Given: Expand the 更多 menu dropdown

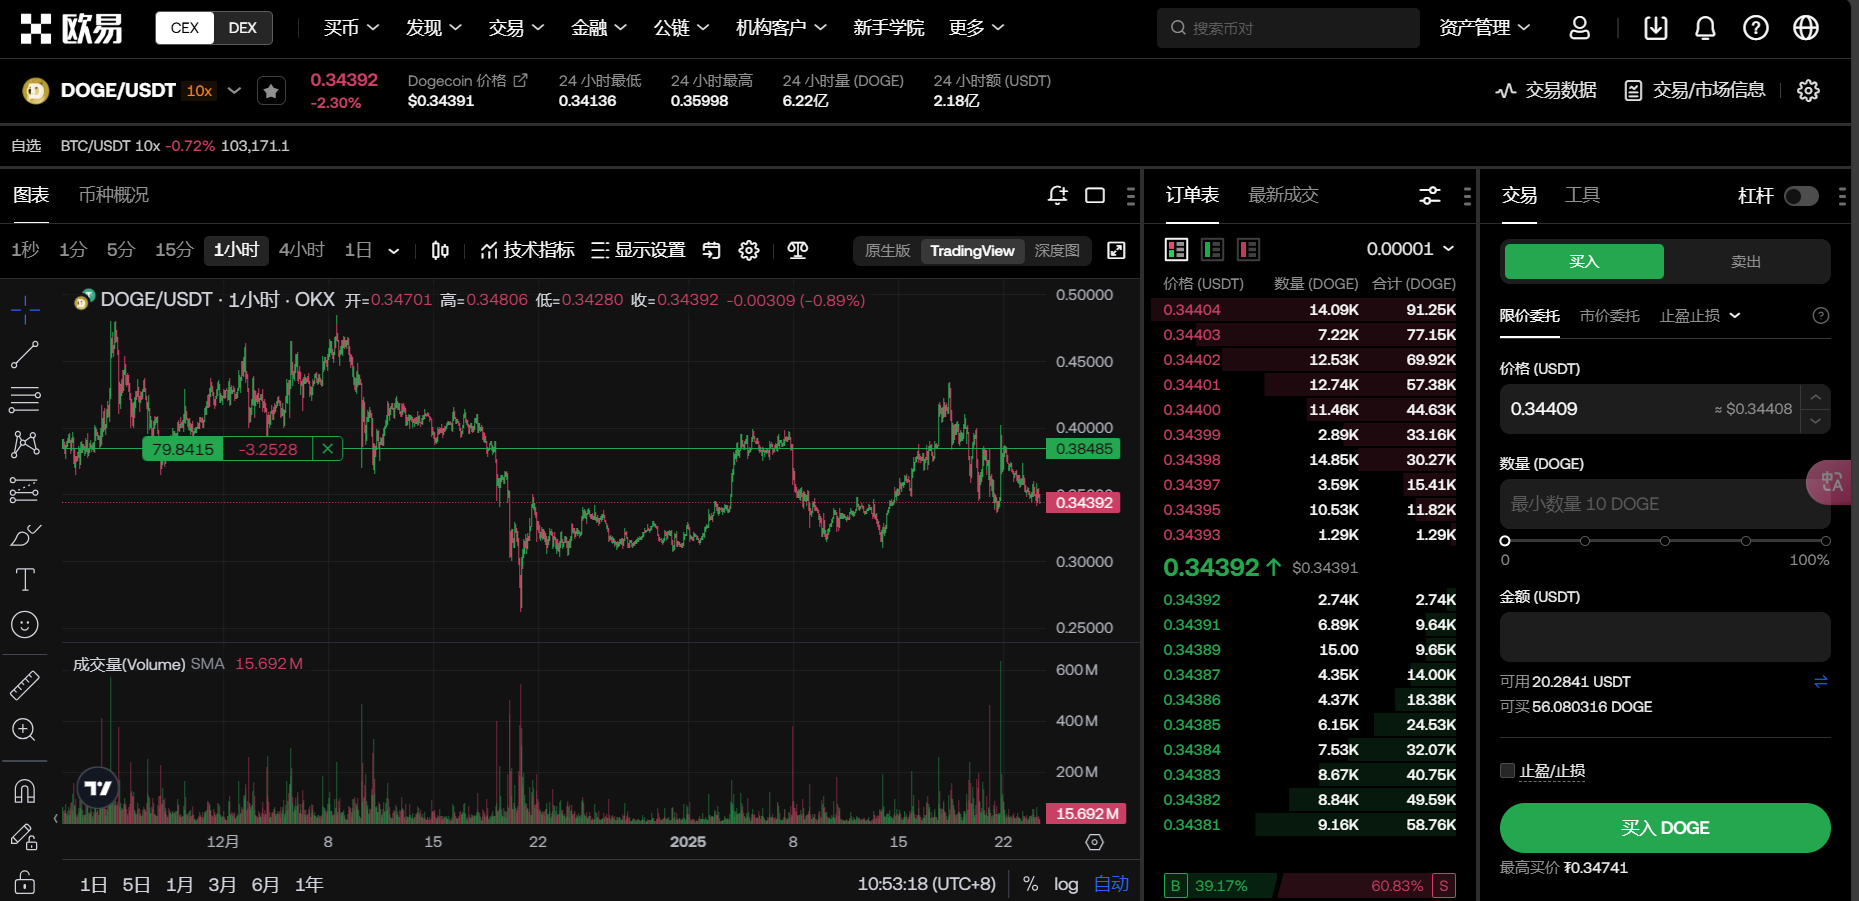Looking at the screenshot, I should 976,28.
